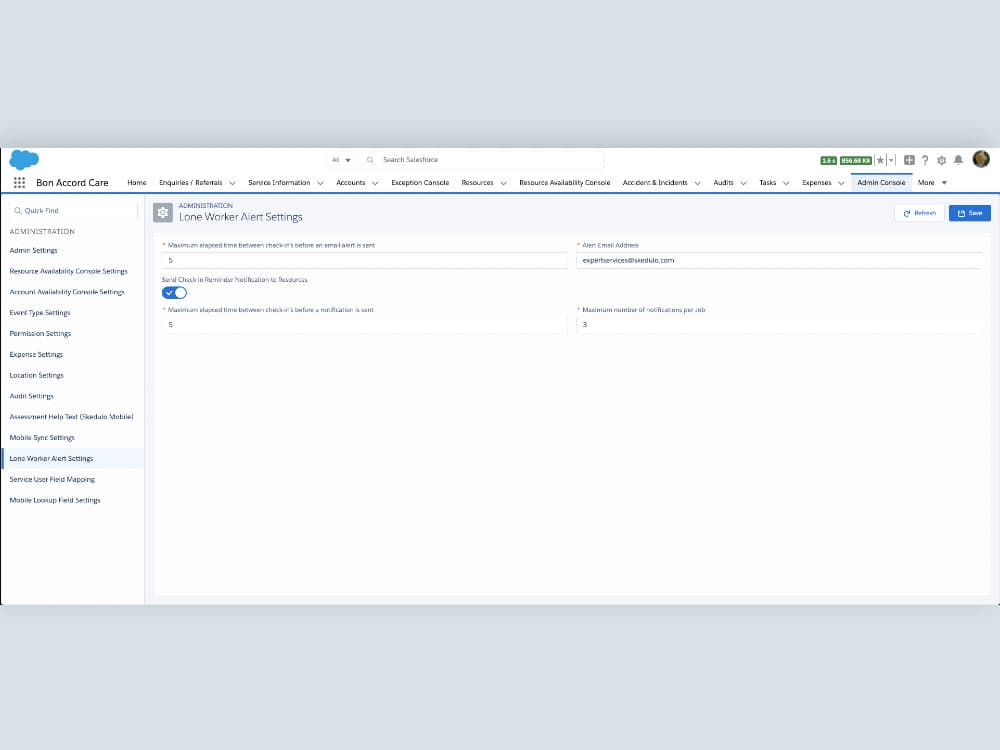Open Account Availability Console Settings

(67, 292)
